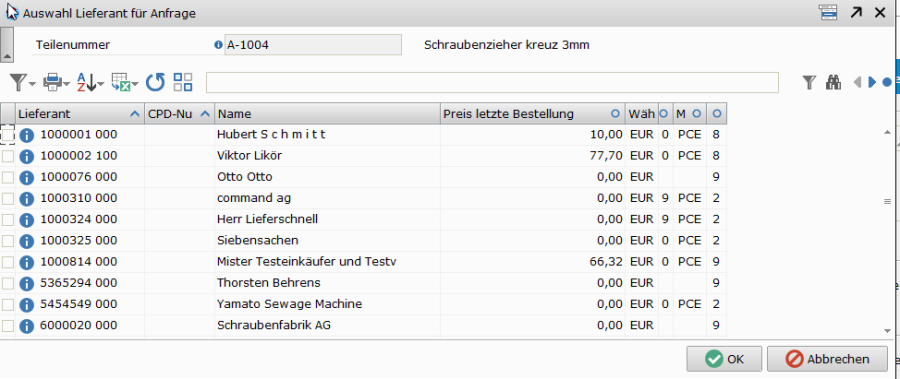Open the filter dropdown arrow

32,84
